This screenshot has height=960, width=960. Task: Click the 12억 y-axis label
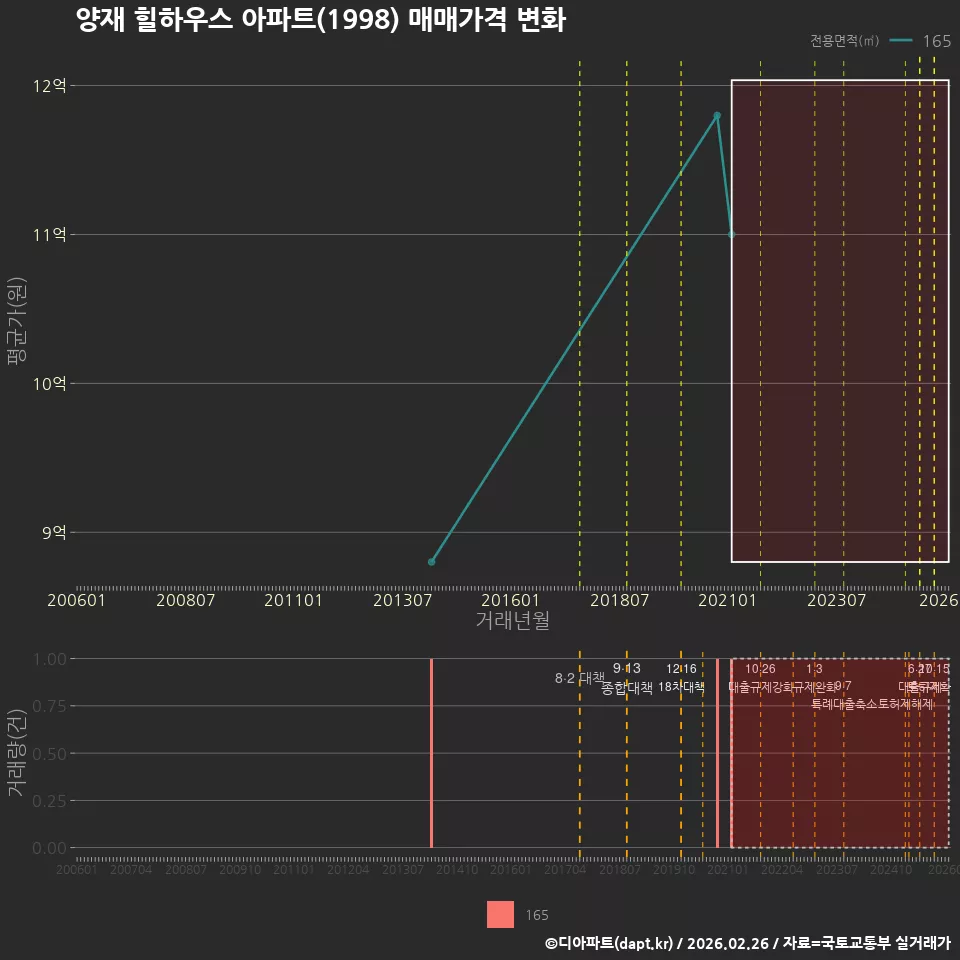(50, 86)
